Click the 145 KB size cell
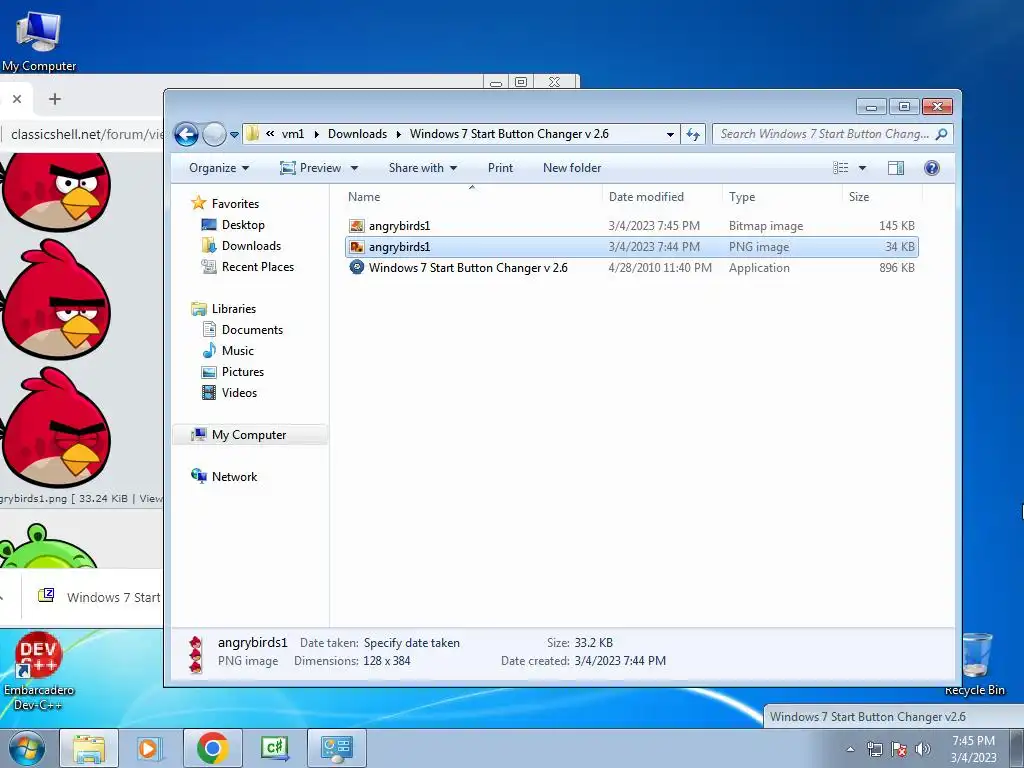The image size is (1024, 768). pos(896,226)
